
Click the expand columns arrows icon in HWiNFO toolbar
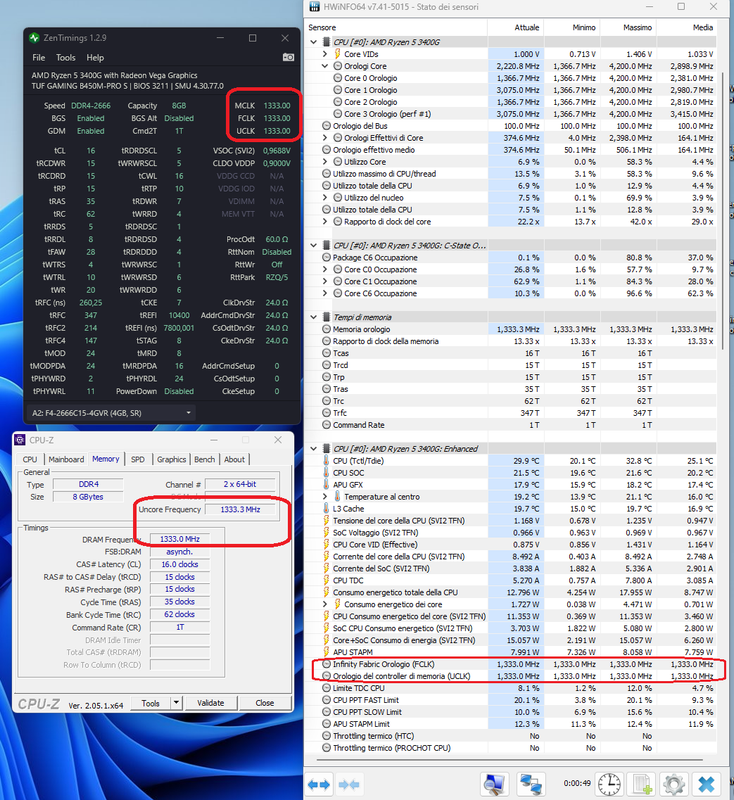(319, 784)
